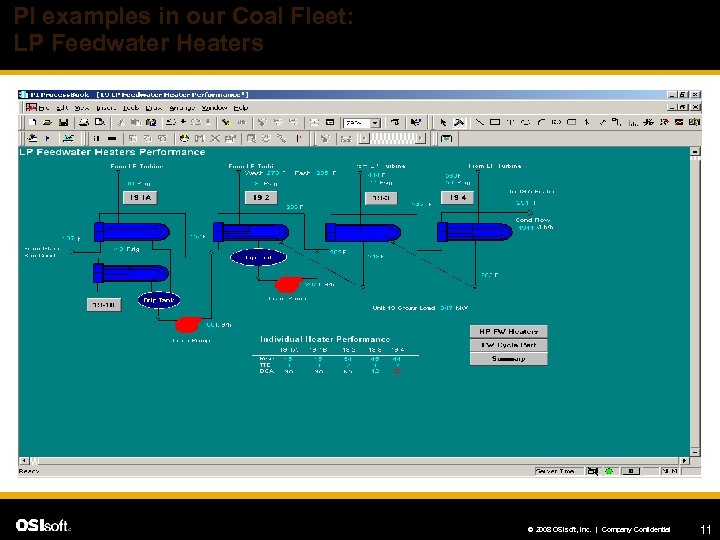The image size is (720, 540).
Task: Select the Run mode pointer arrow
Action: tap(443, 123)
